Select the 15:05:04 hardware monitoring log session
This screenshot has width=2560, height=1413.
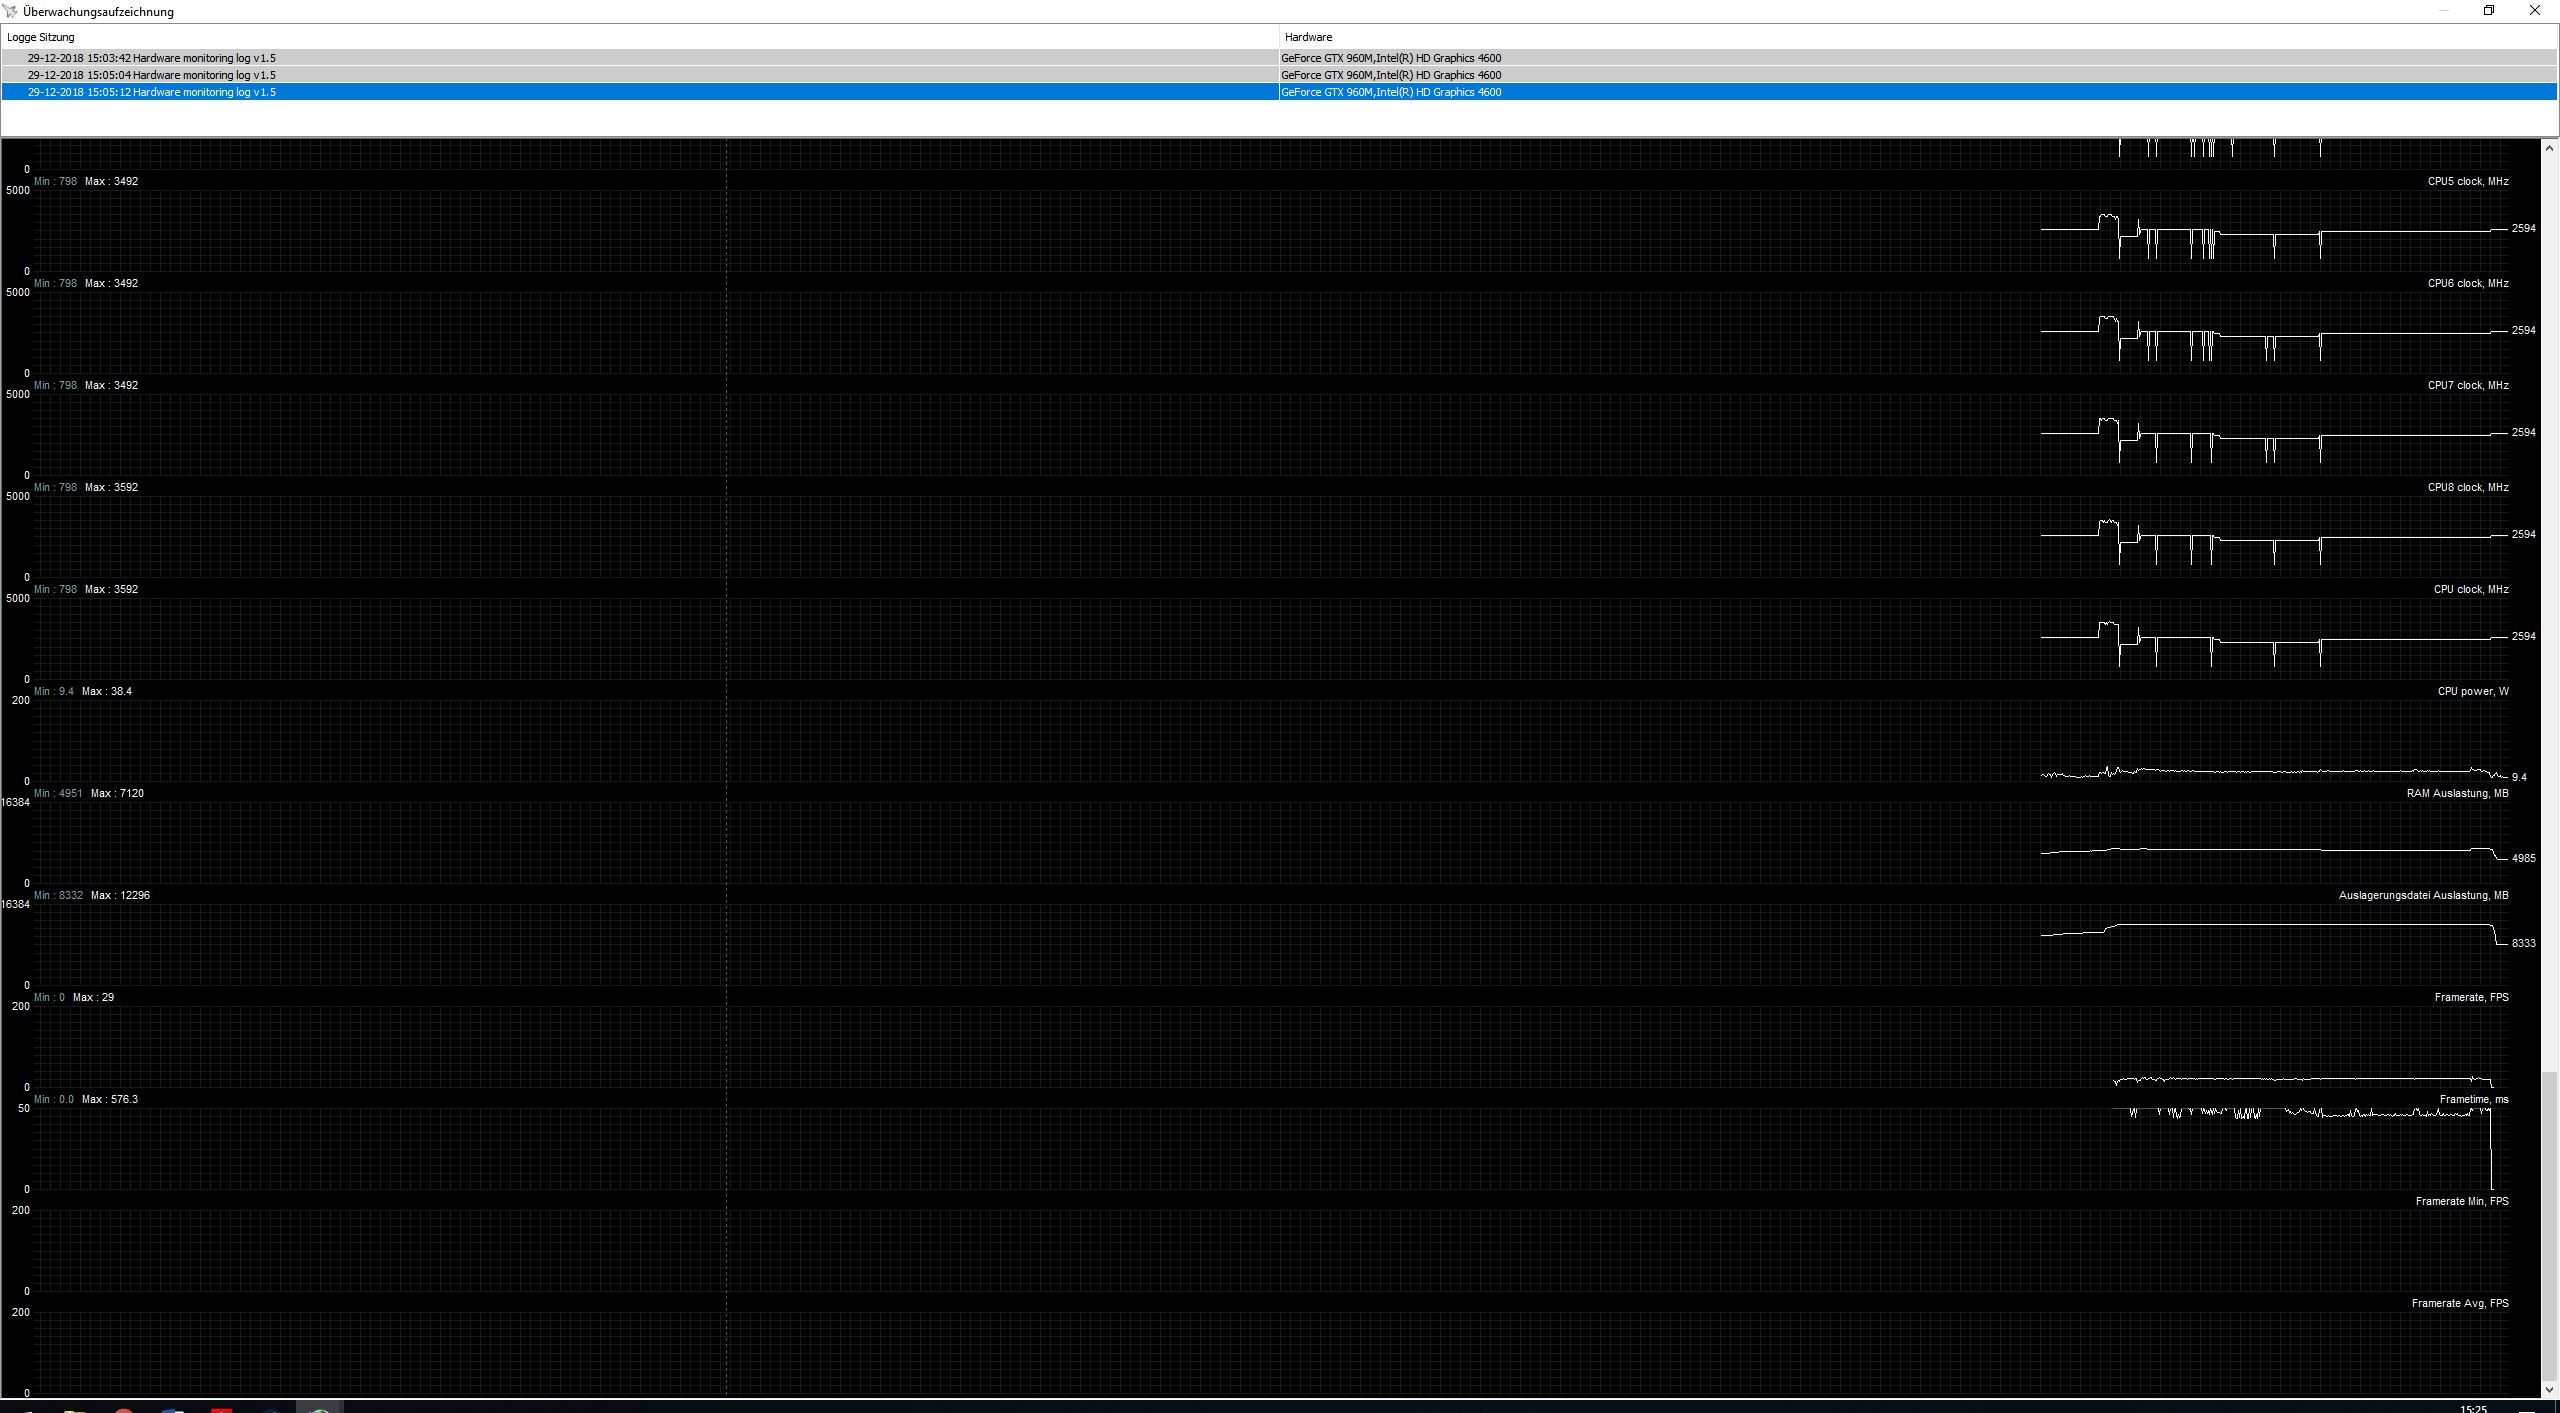click(x=152, y=75)
